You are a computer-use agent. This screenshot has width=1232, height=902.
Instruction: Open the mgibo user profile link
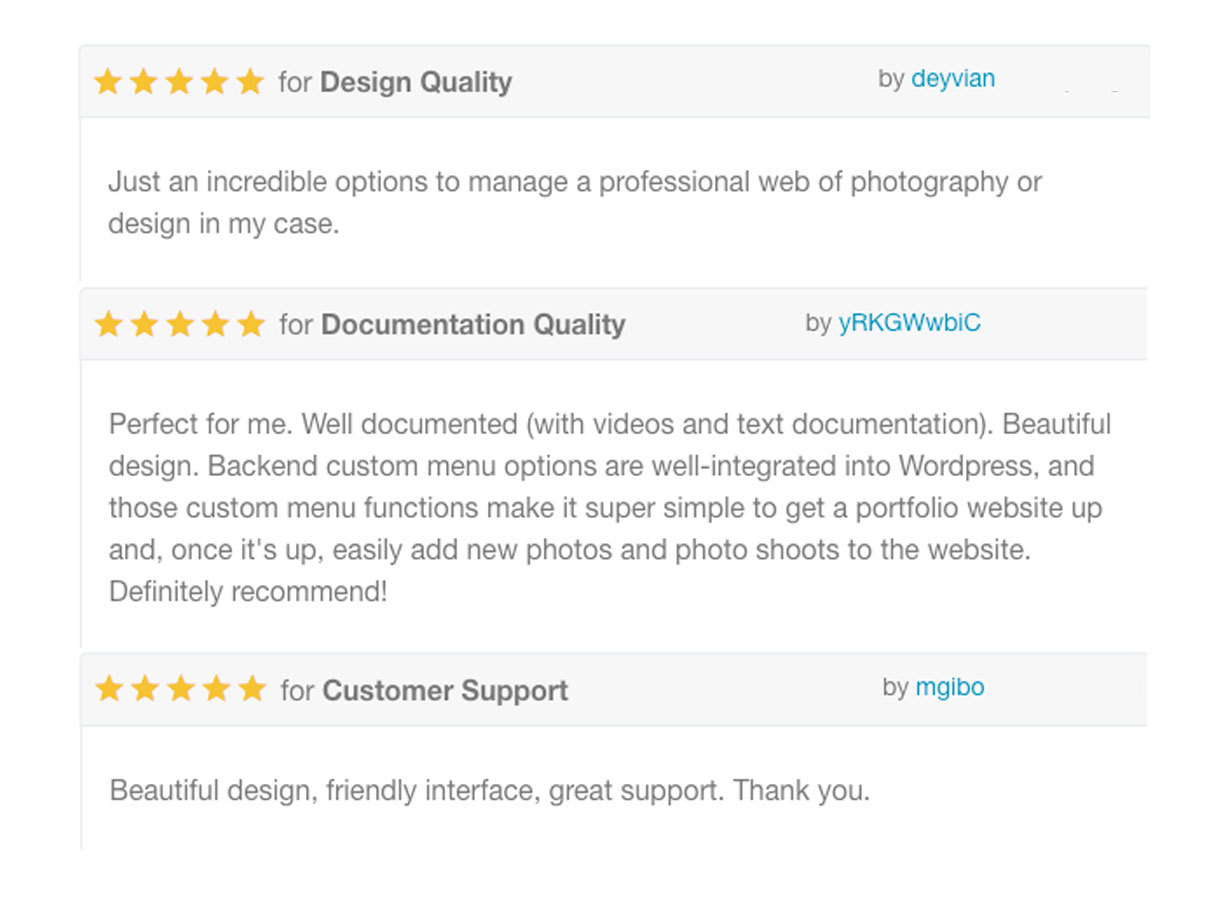[950, 688]
